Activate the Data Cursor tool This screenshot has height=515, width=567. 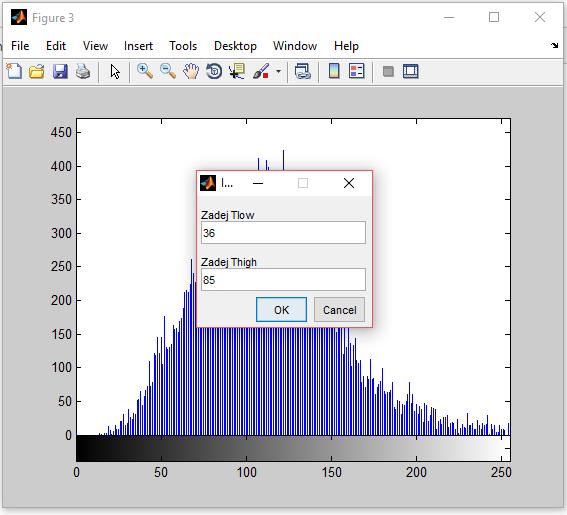tap(237, 71)
